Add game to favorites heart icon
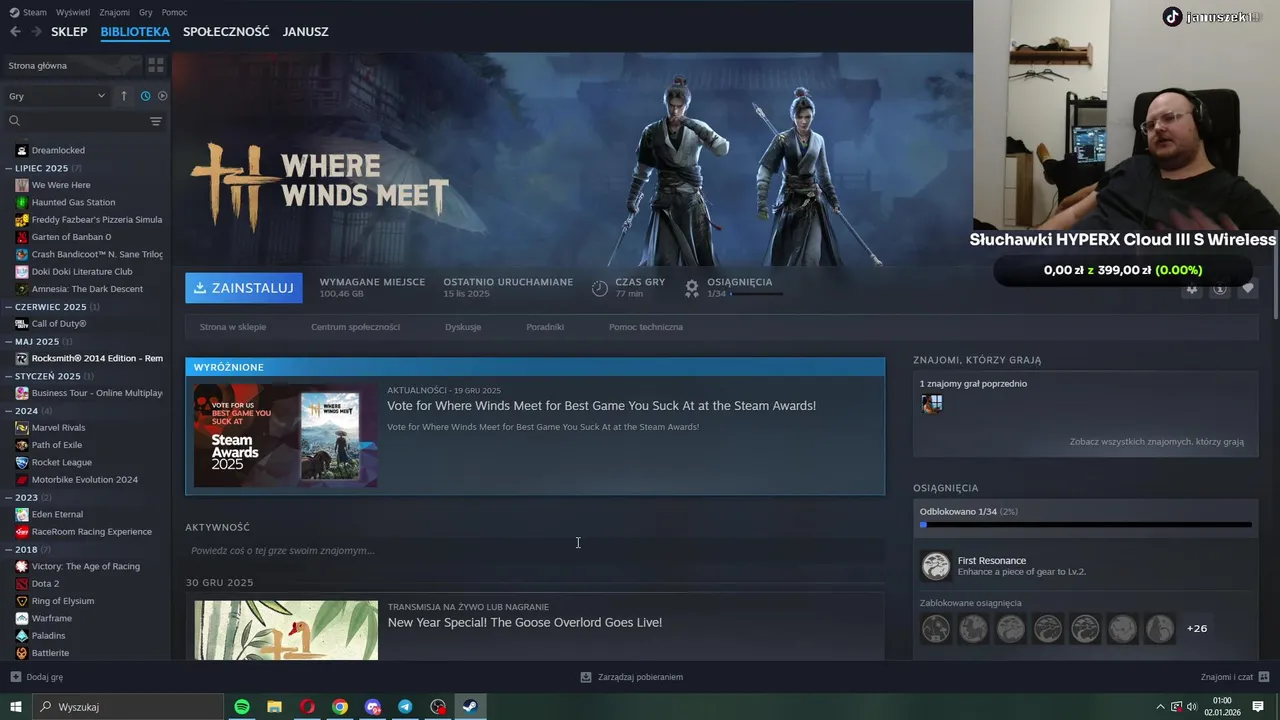This screenshot has width=1280, height=720. pos(1248,289)
